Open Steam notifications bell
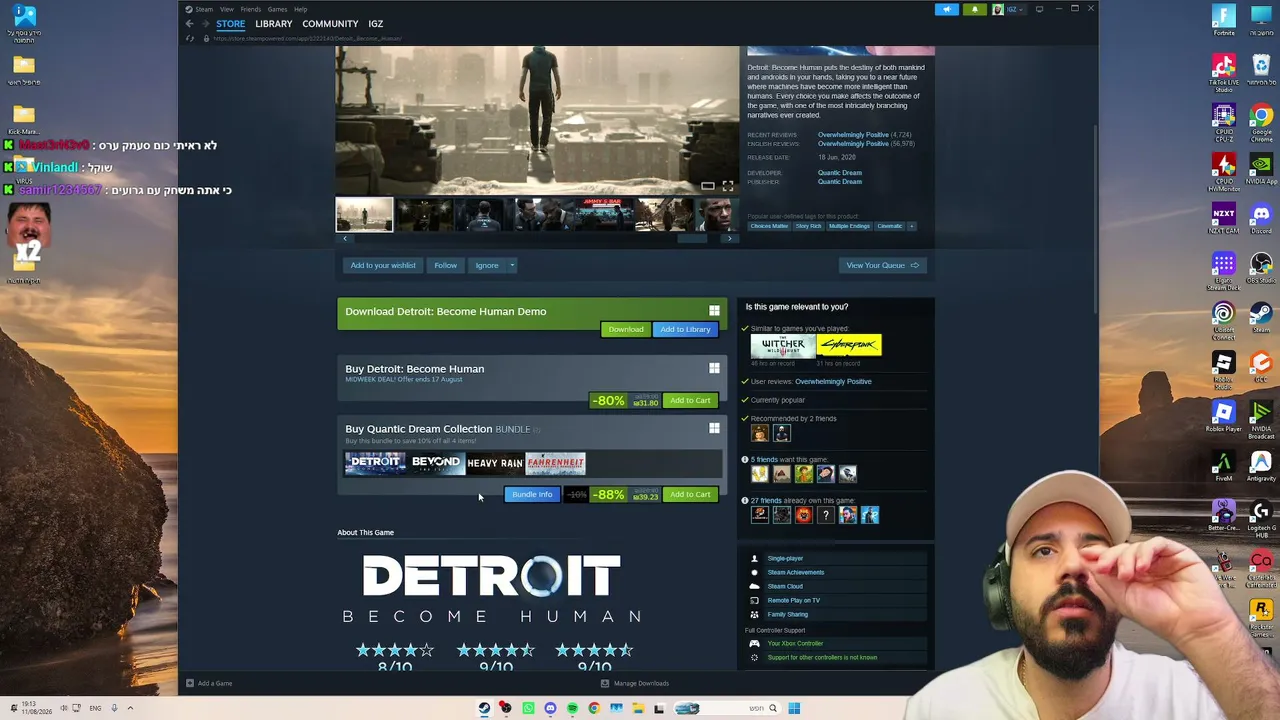Viewport: 1280px width, 720px height. 974,10
